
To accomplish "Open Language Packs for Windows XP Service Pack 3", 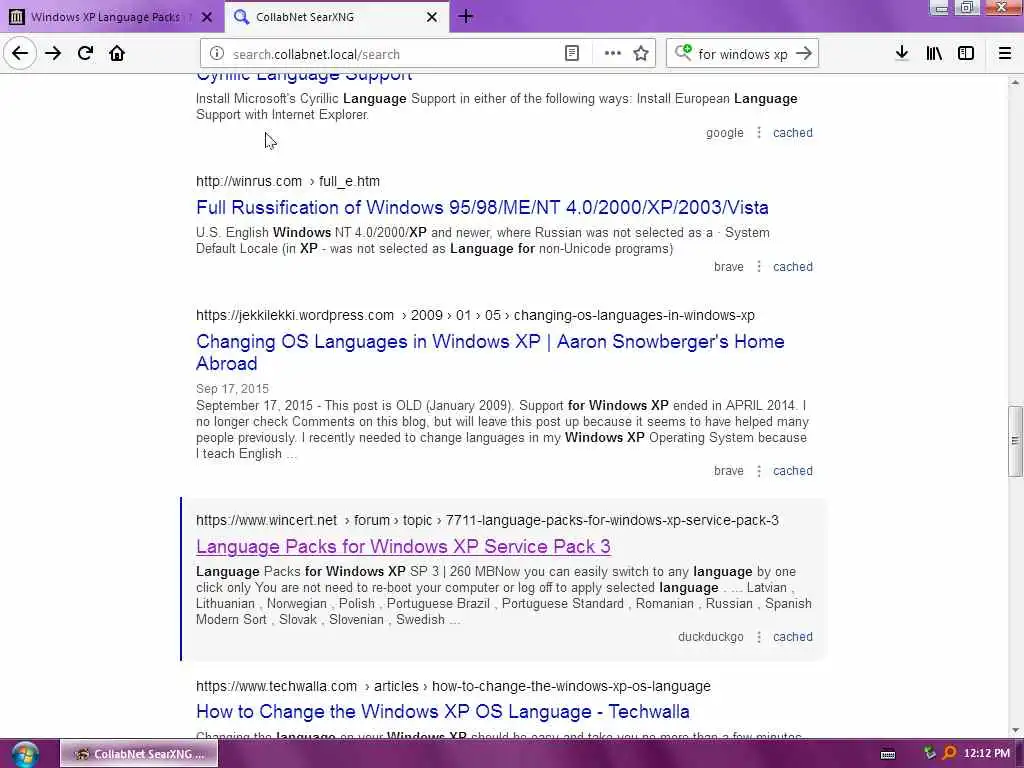I will (403, 546).
